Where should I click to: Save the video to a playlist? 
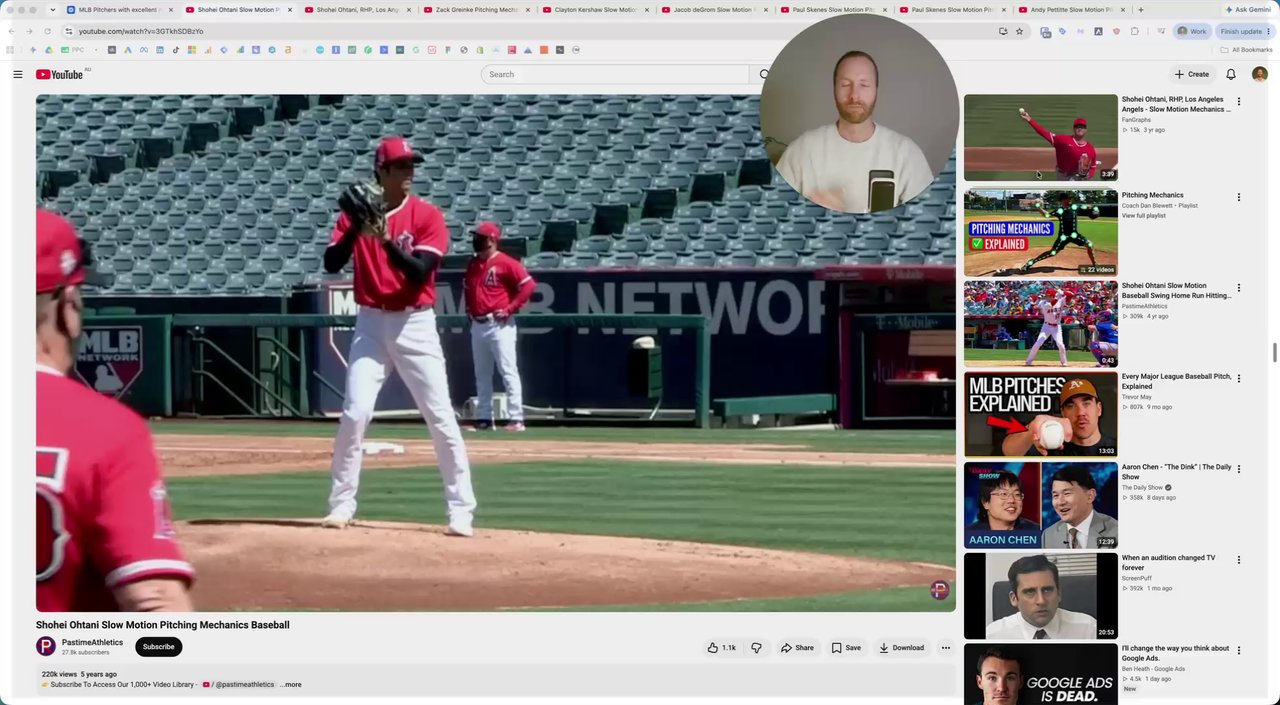point(846,648)
